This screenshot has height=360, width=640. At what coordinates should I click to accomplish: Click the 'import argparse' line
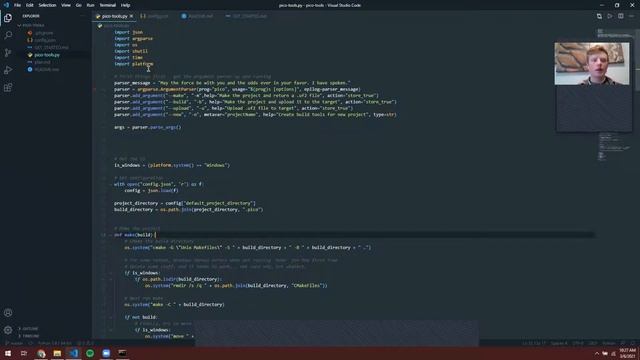133,38
